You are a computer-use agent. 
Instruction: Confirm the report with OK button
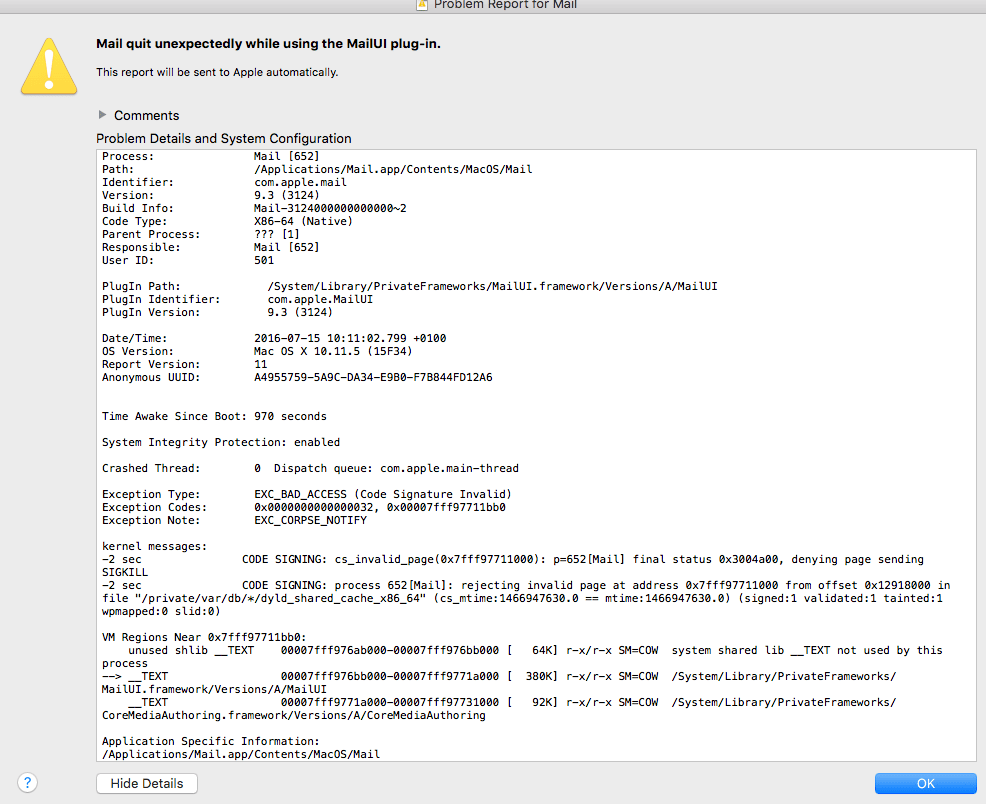925,783
